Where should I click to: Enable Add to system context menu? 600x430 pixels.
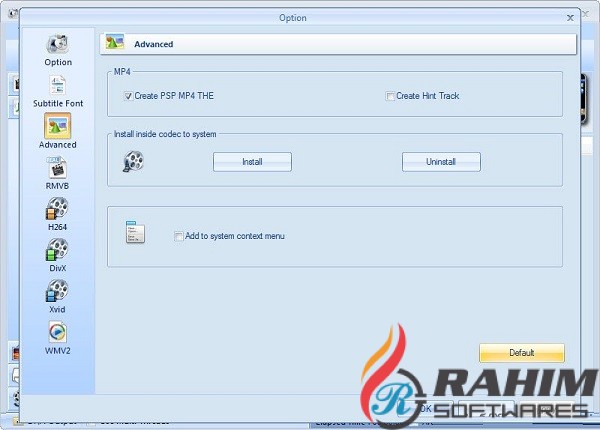point(179,236)
